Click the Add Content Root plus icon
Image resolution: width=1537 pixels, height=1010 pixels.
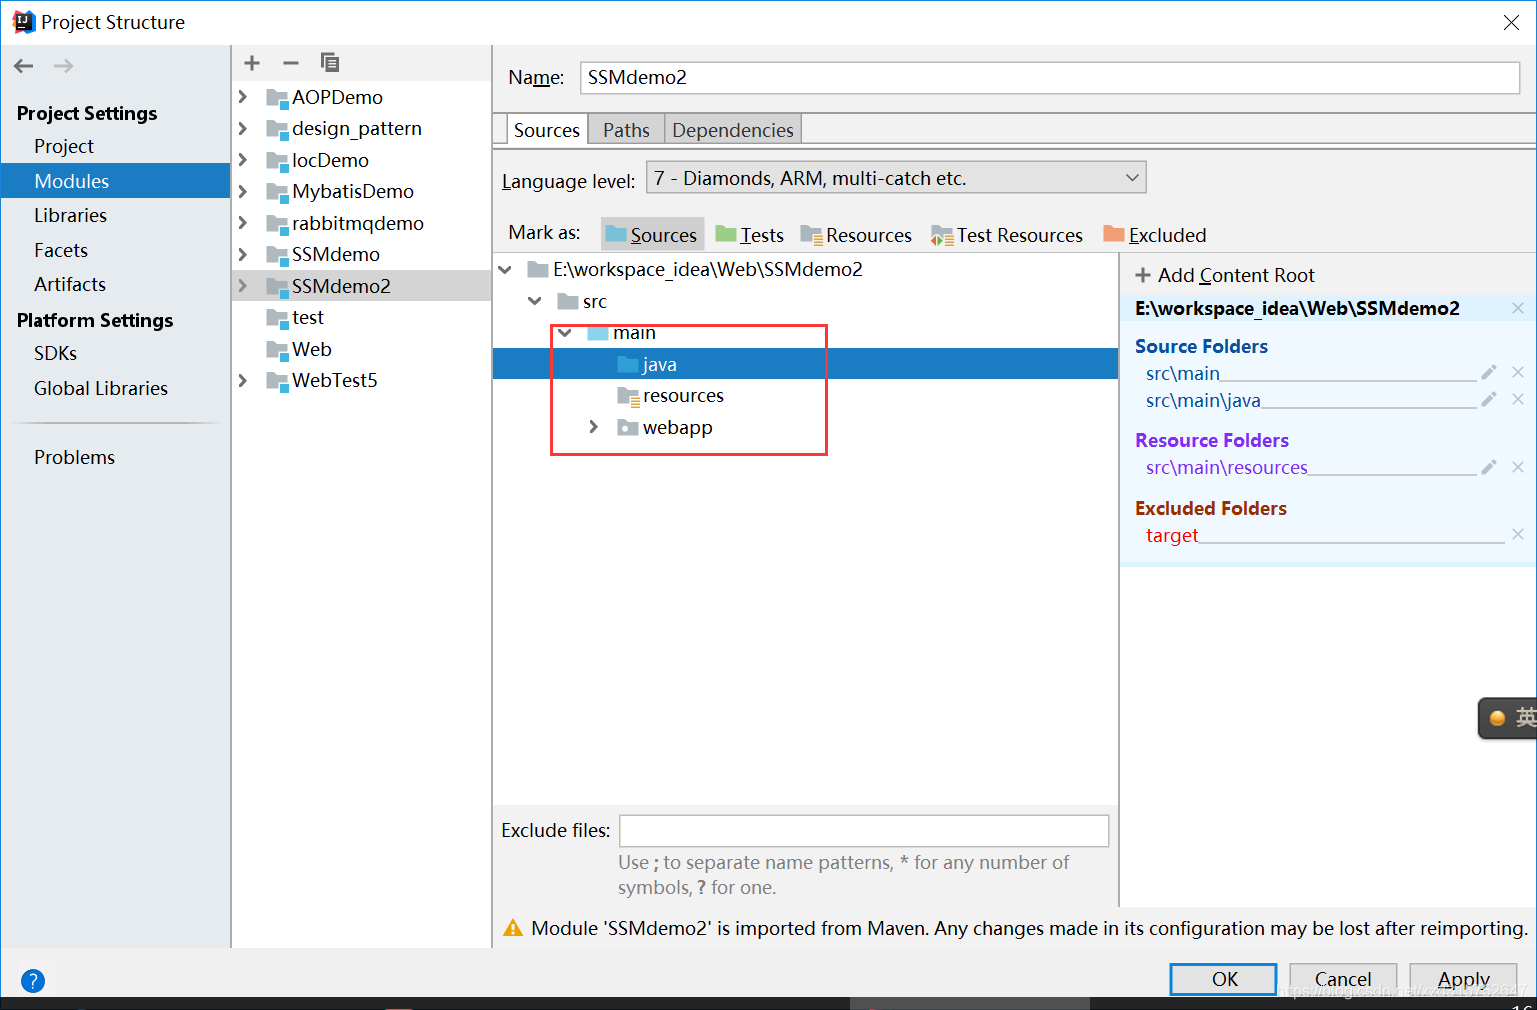[1143, 275]
